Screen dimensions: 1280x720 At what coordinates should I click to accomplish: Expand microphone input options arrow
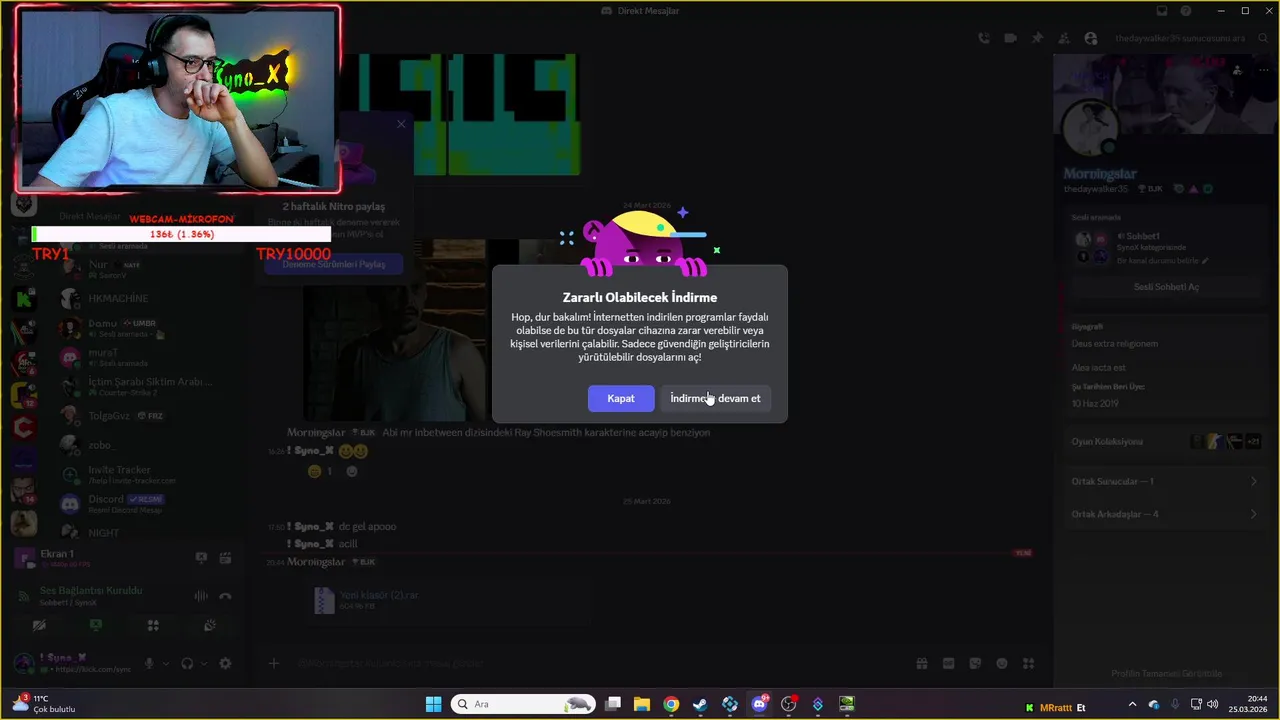(x=166, y=663)
